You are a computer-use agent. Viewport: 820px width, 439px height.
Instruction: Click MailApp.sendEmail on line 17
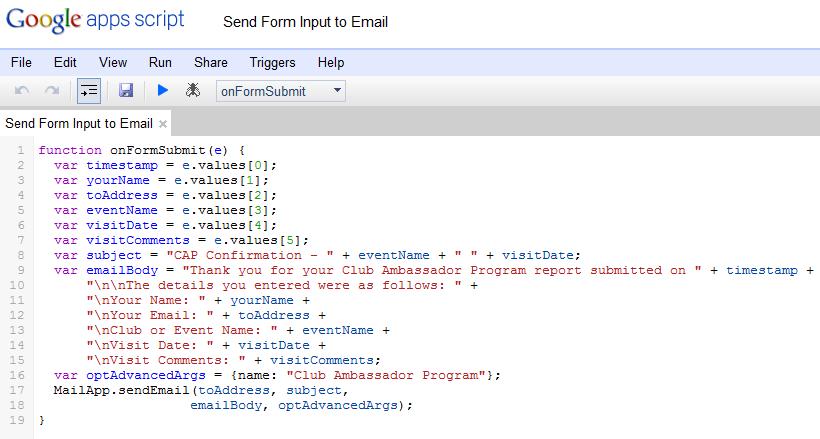click(x=121, y=390)
